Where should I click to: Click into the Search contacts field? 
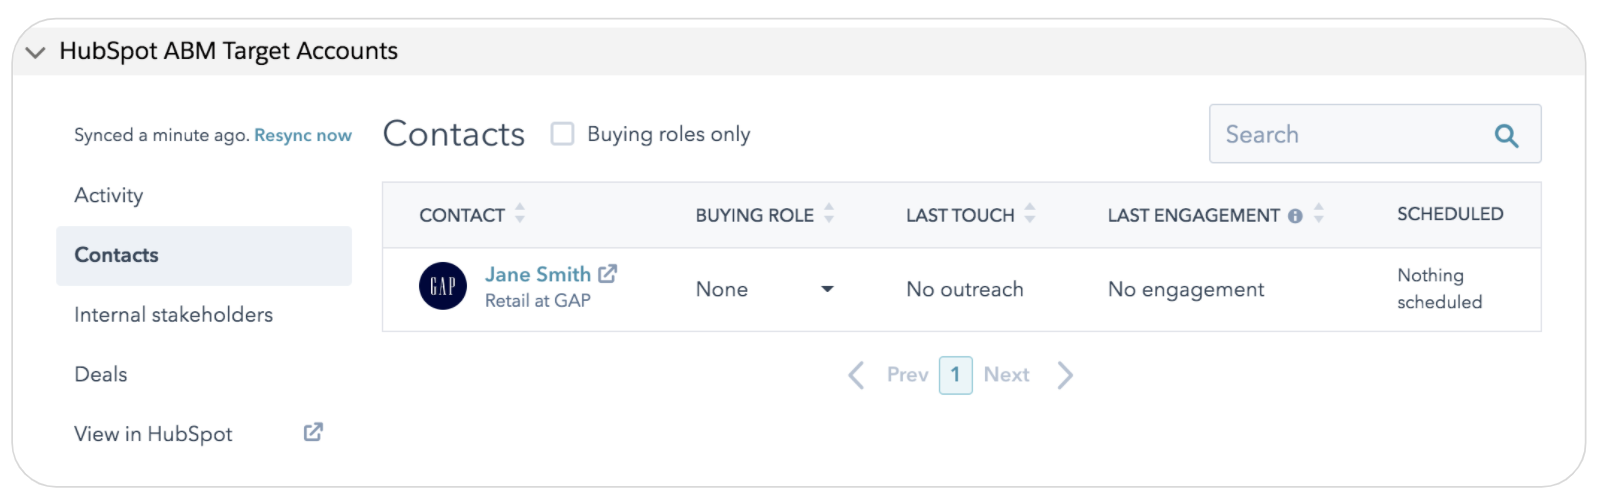1350,135
